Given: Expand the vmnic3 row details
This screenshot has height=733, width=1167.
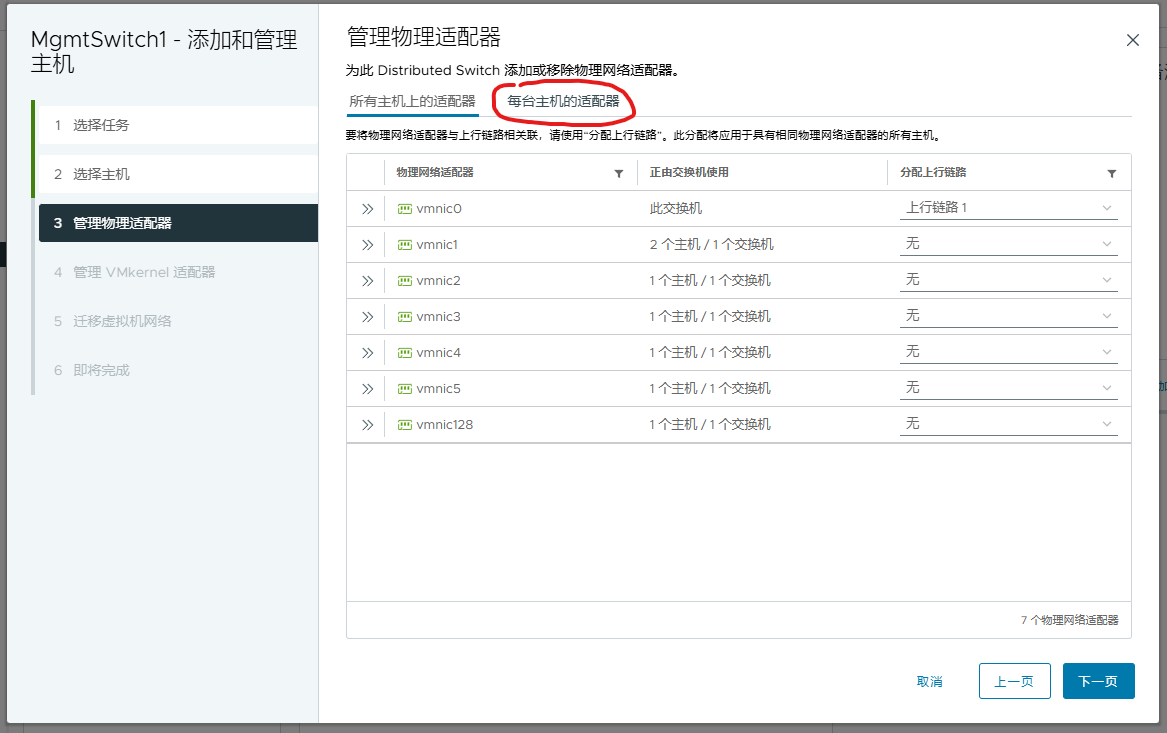Looking at the screenshot, I should [367, 317].
